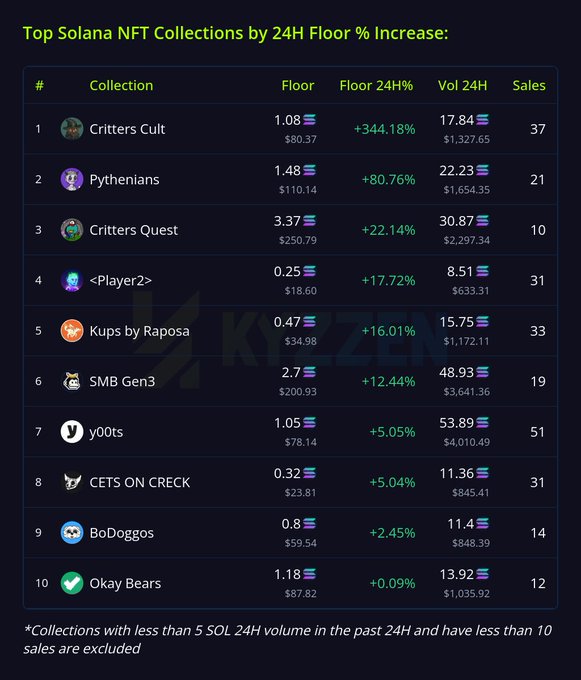Viewport: 581px width, 680px height.
Task: Click the +0.09% floor change value
Action: click(x=392, y=583)
